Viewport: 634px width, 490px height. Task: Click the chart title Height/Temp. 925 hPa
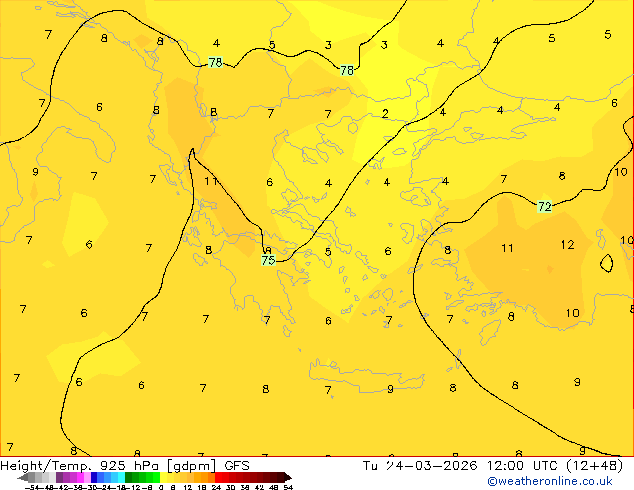(79, 466)
